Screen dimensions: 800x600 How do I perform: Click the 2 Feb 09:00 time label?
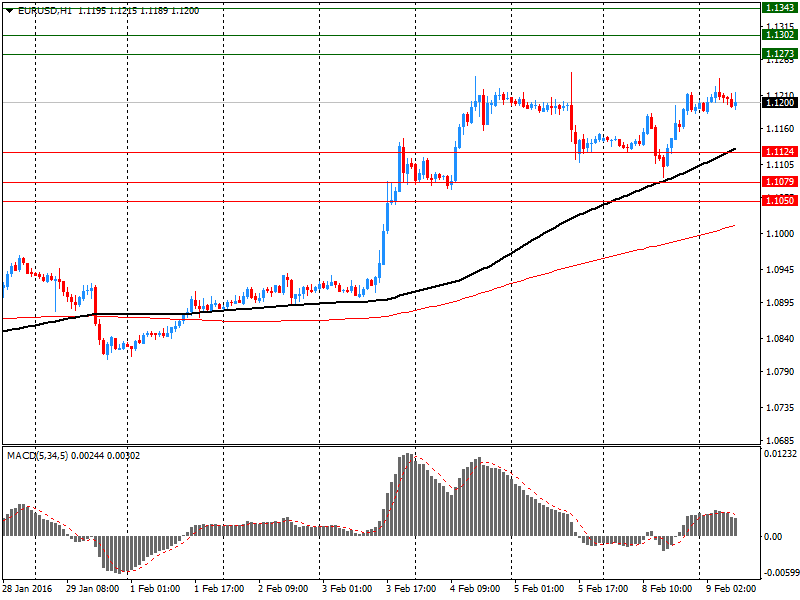click(x=283, y=589)
